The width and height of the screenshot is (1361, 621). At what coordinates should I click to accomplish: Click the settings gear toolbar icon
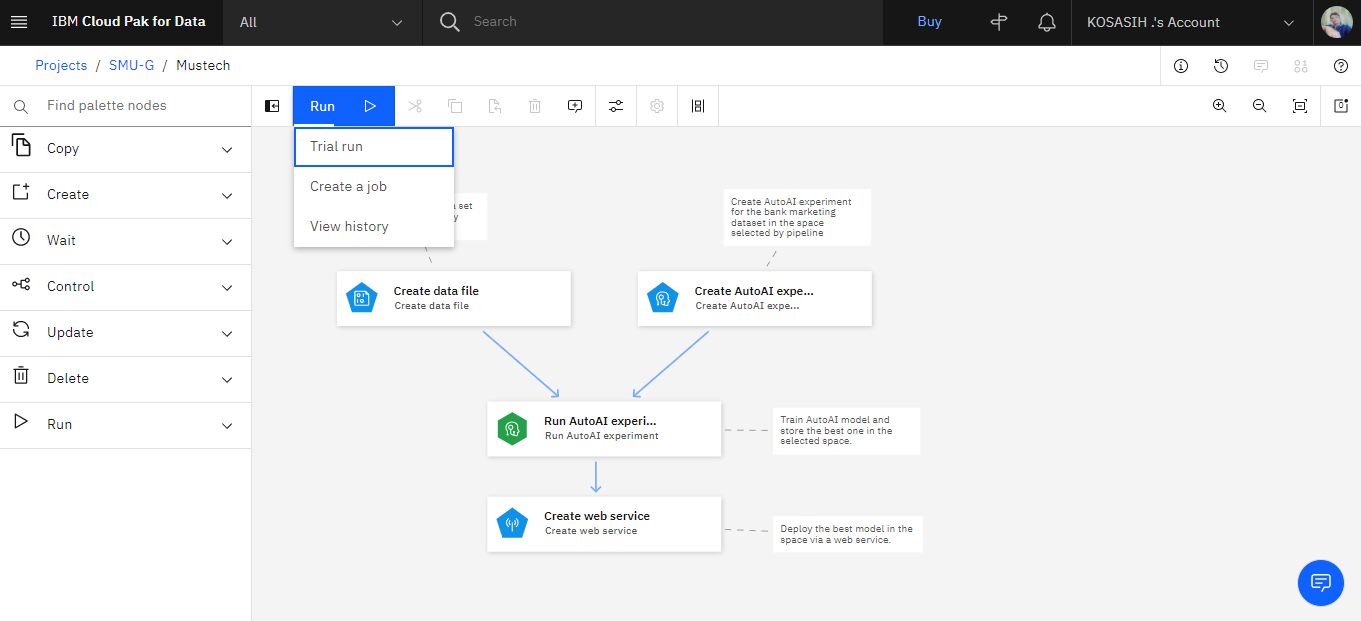[657, 106]
